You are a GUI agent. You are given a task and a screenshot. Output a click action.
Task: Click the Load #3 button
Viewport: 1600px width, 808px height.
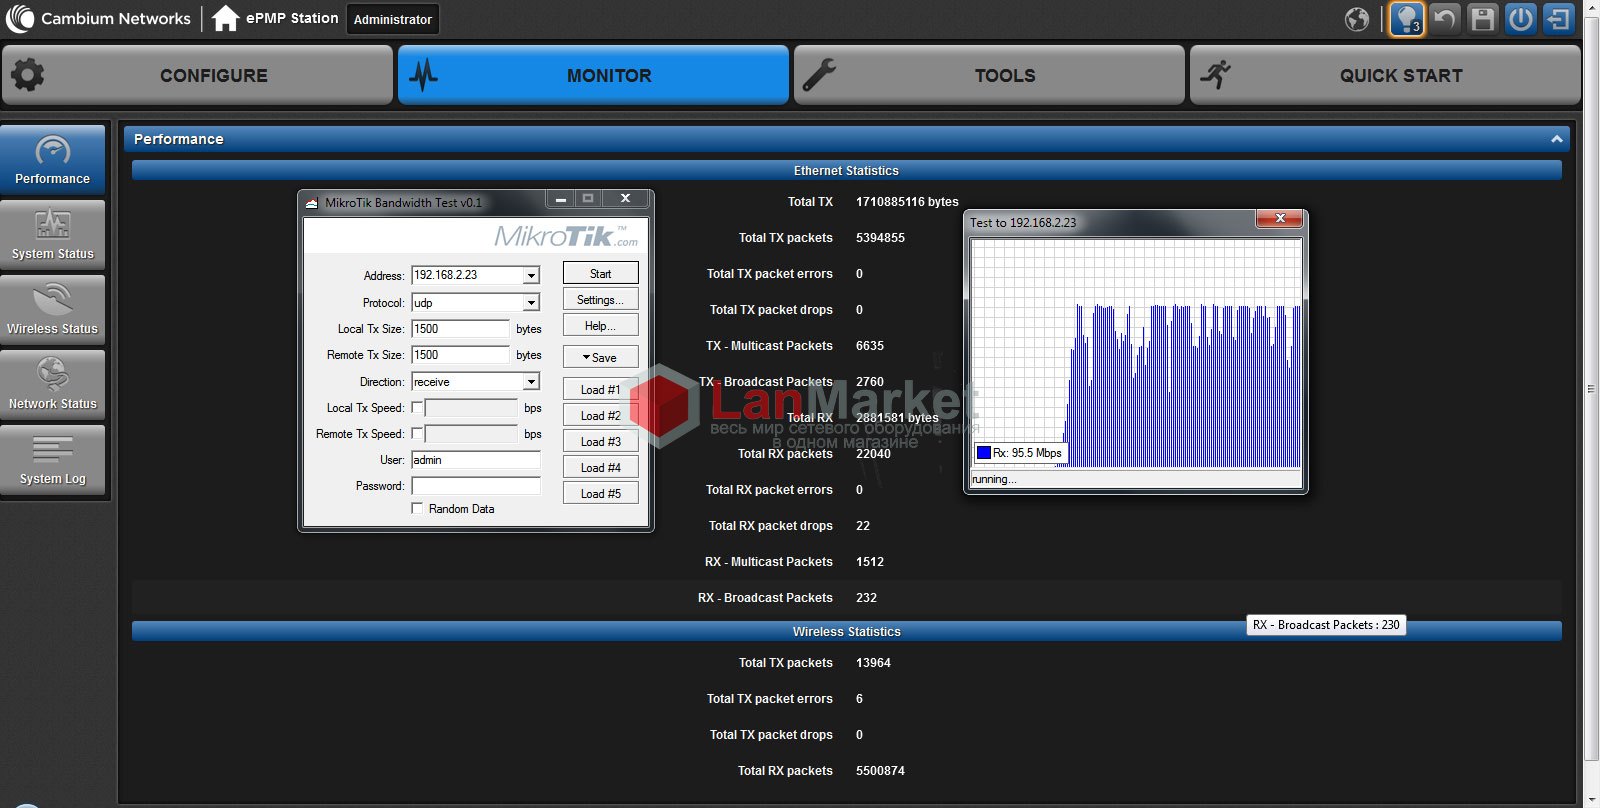600,441
